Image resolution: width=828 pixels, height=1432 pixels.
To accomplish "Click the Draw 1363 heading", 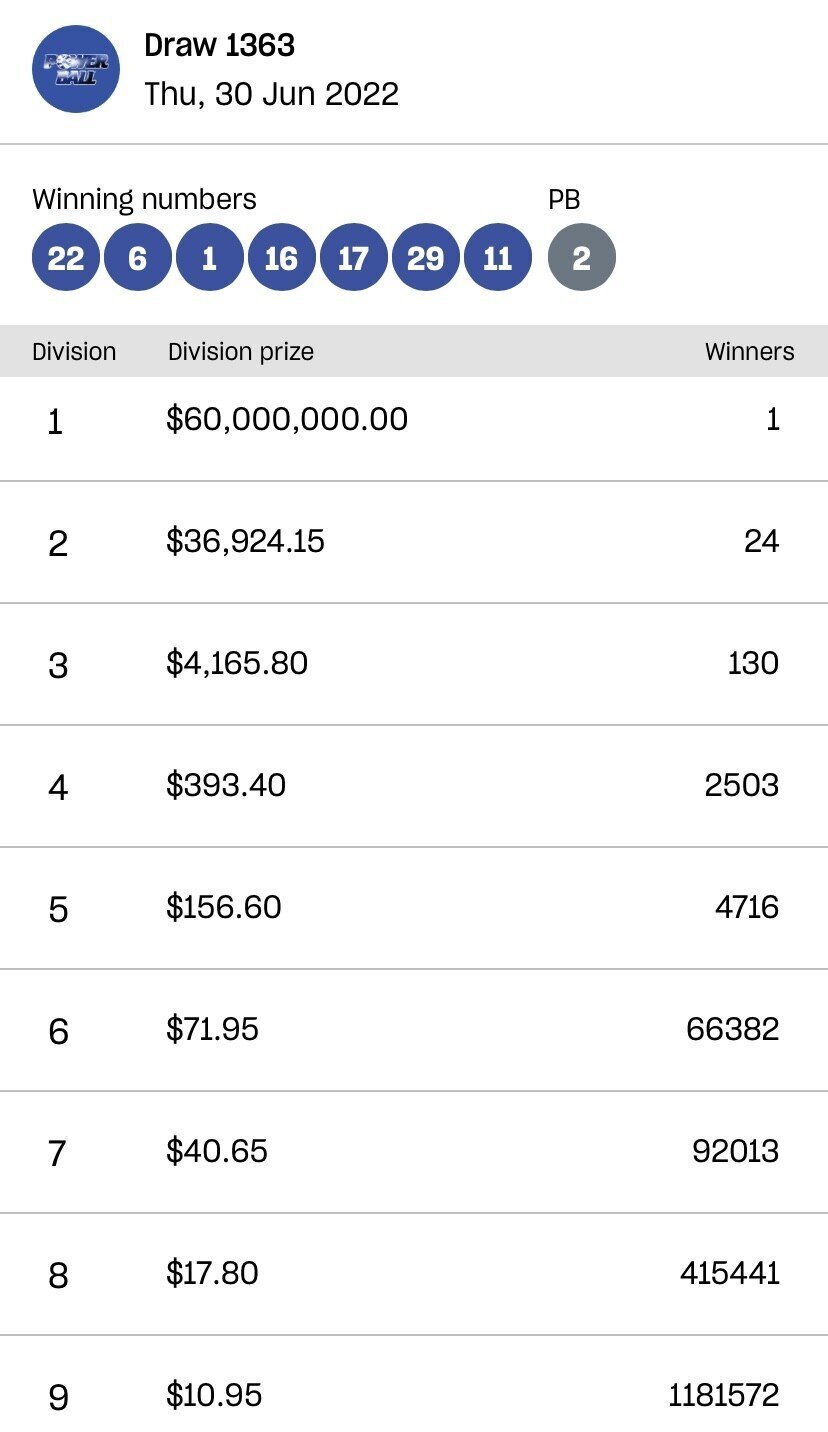I will pos(219,46).
